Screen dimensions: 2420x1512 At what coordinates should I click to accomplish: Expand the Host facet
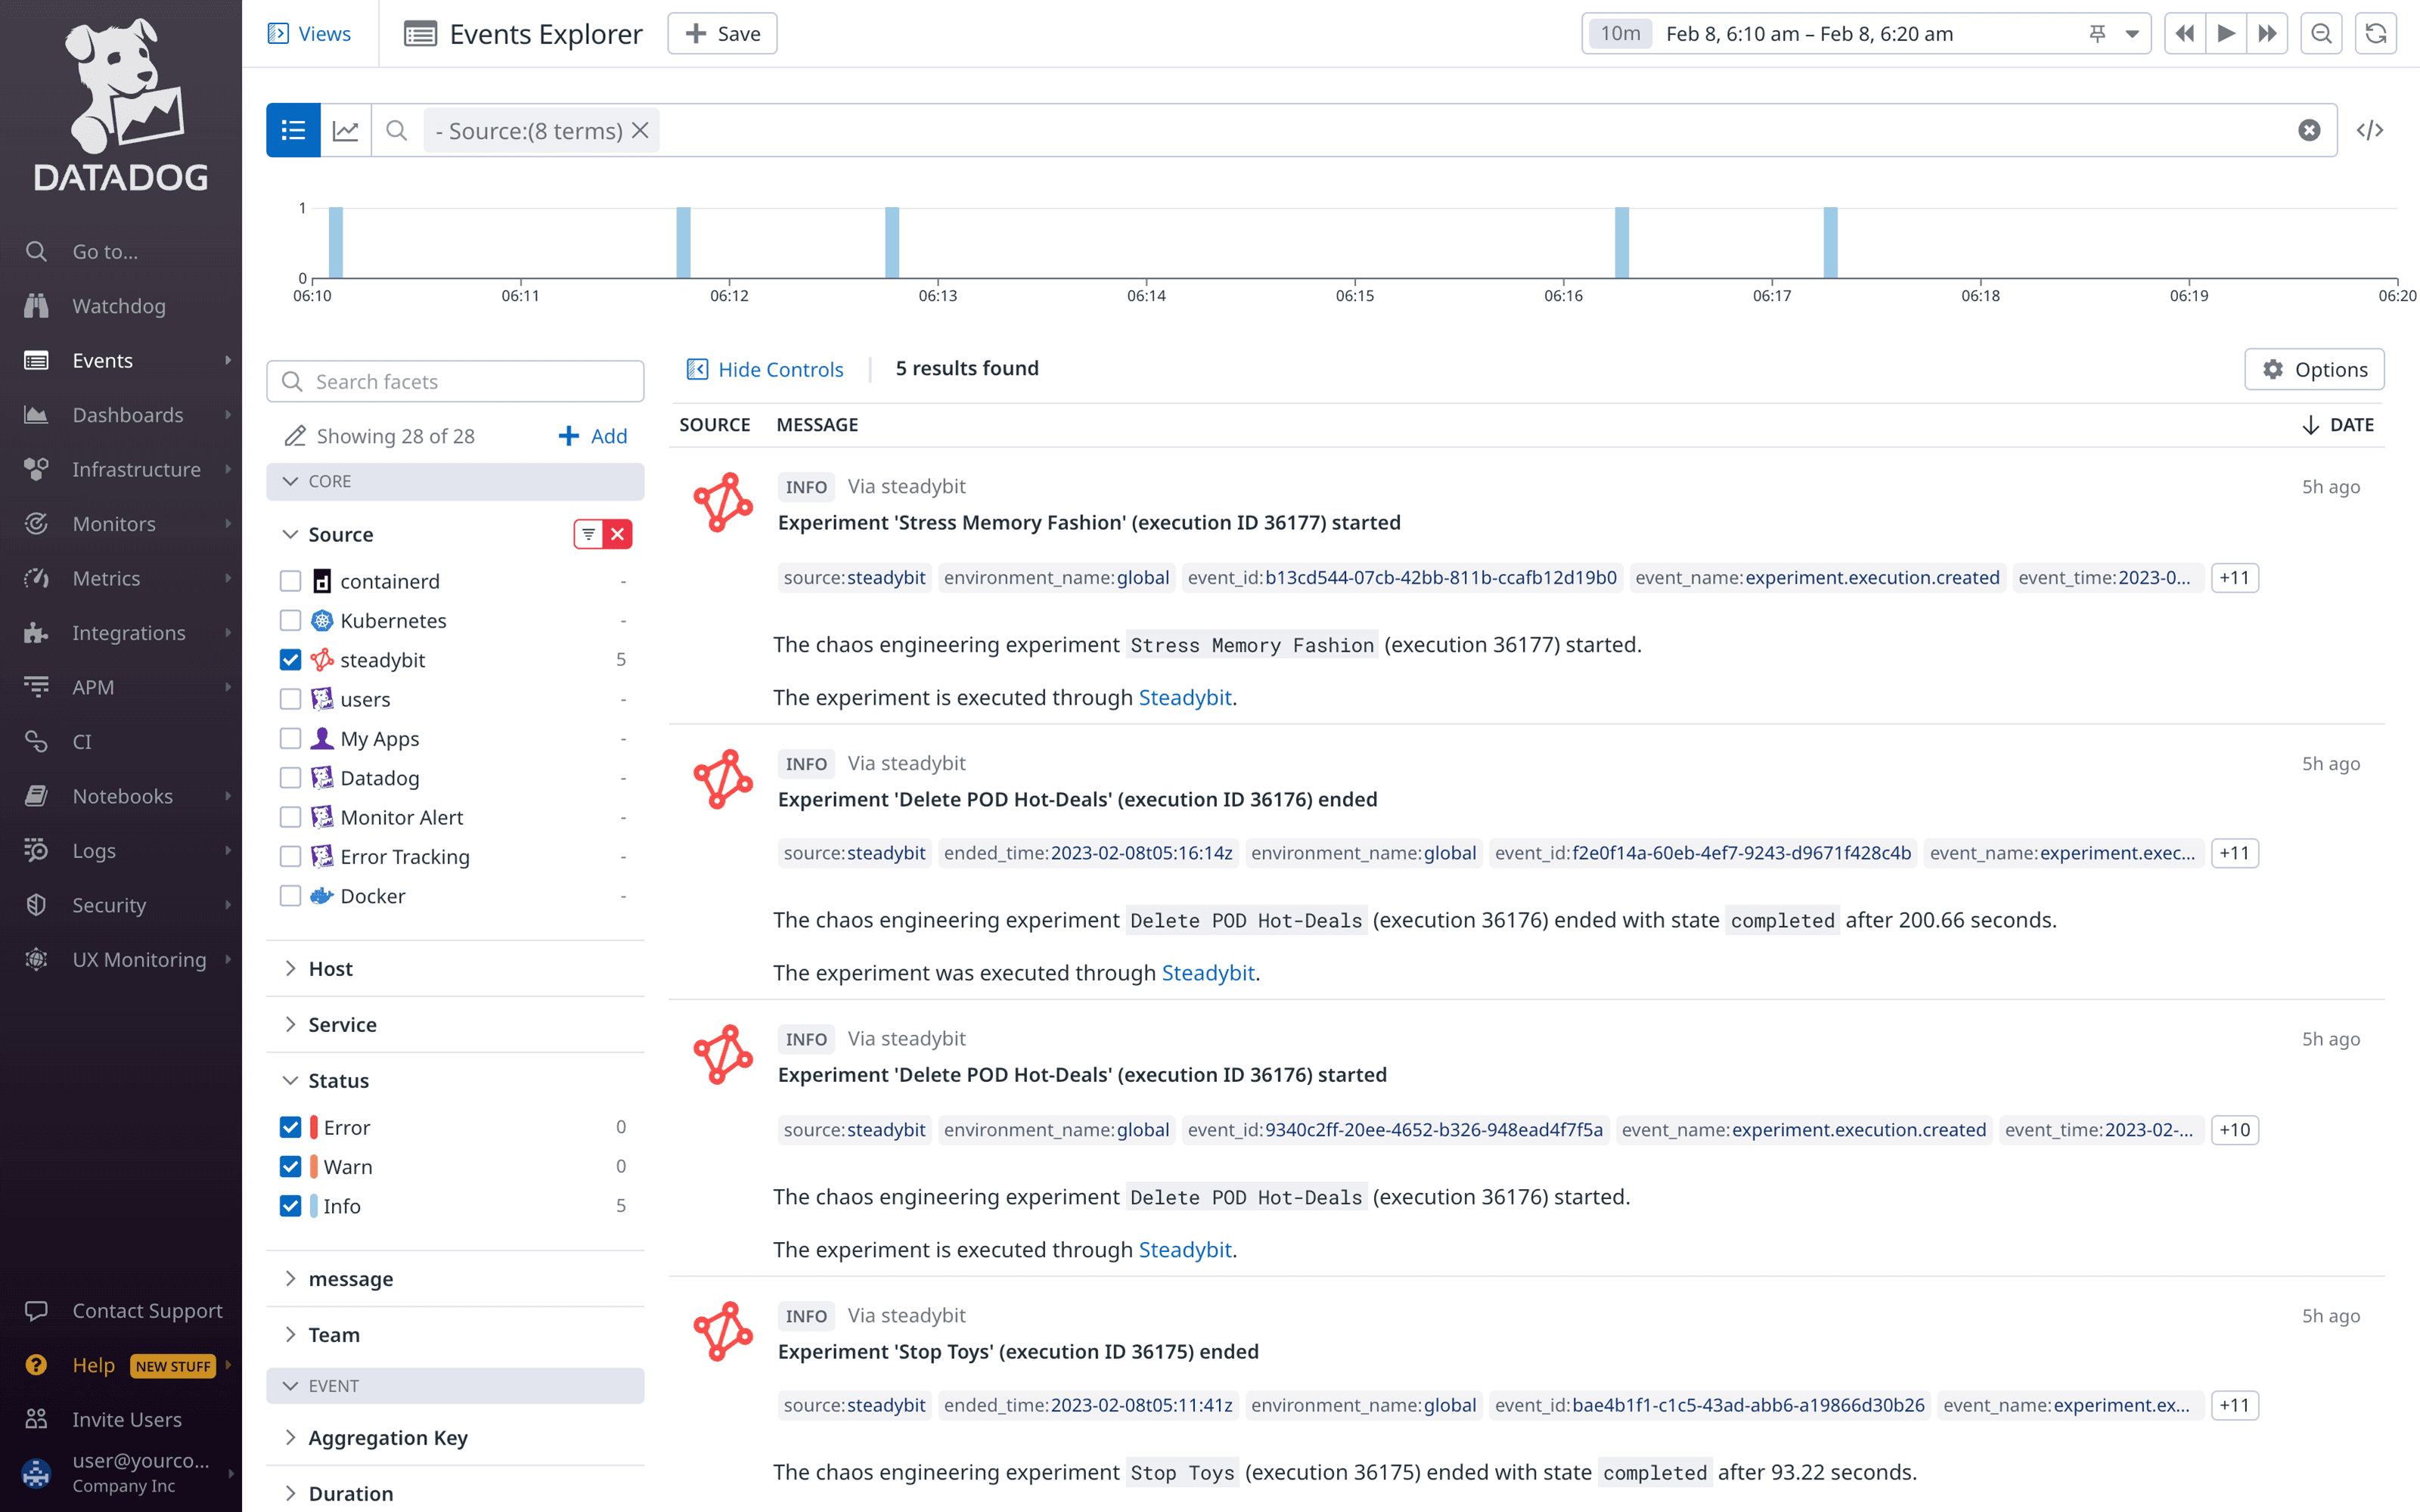[330, 968]
